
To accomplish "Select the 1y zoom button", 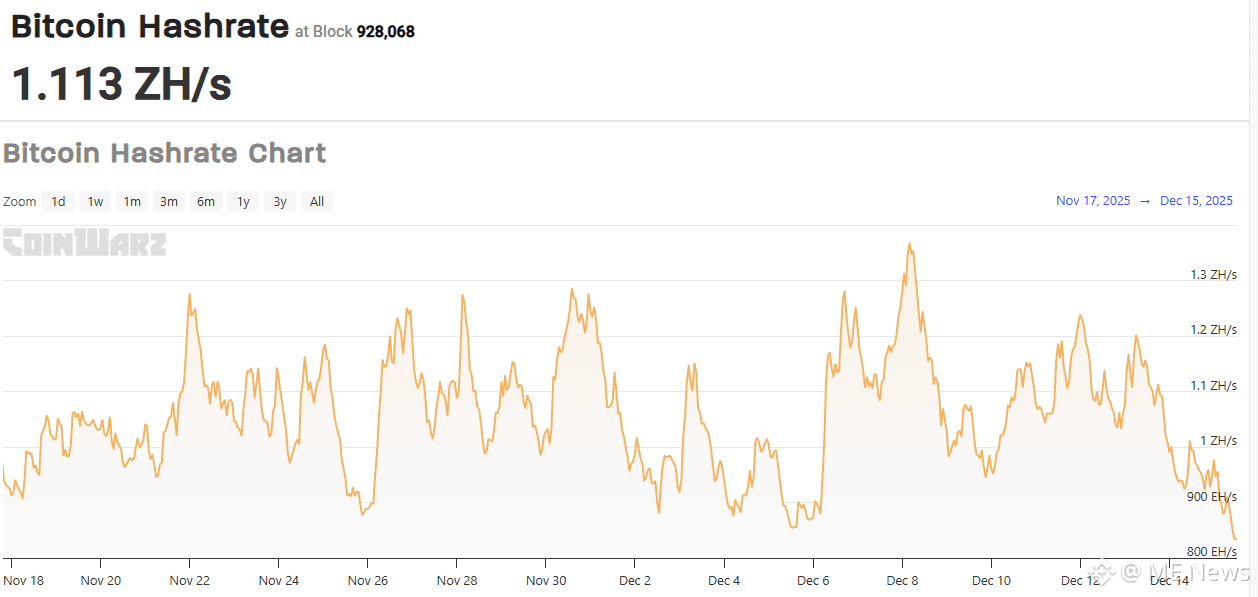I will tap(243, 201).
